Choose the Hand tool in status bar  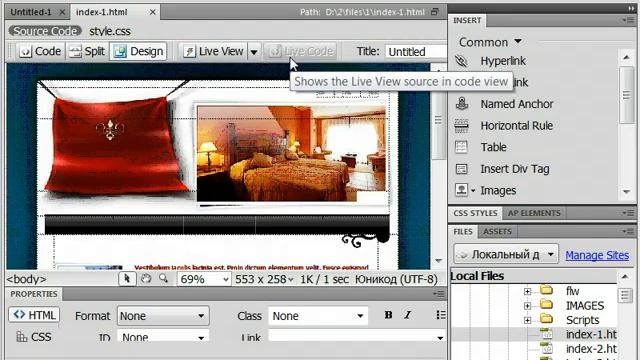(146, 279)
